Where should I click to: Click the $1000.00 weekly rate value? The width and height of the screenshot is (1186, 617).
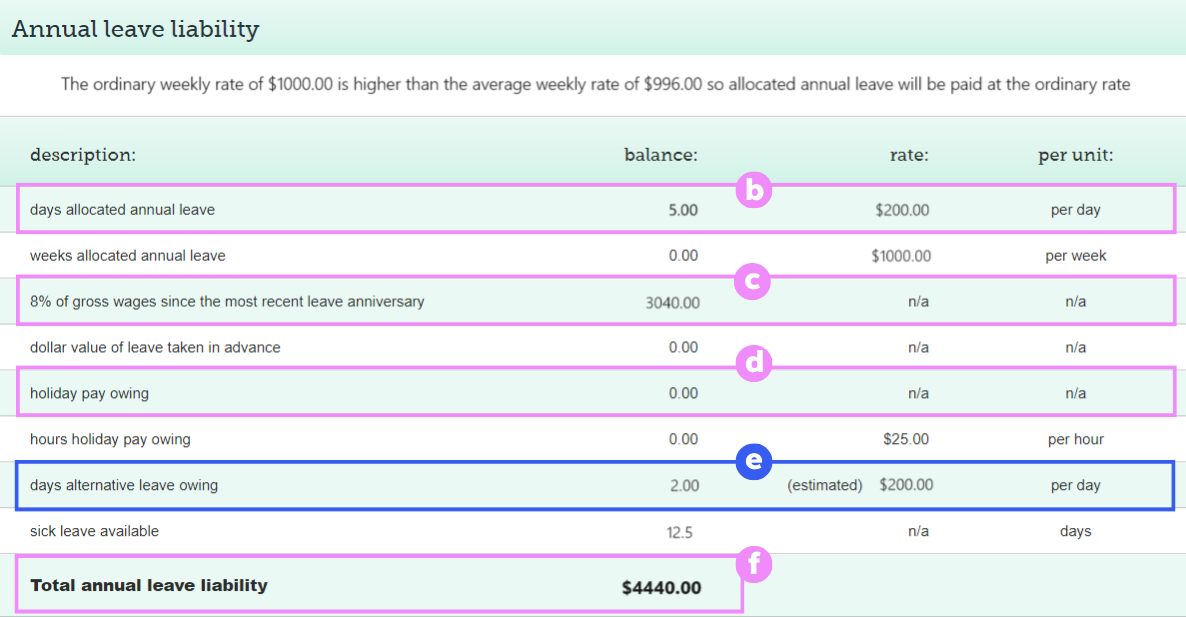(900, 256)
